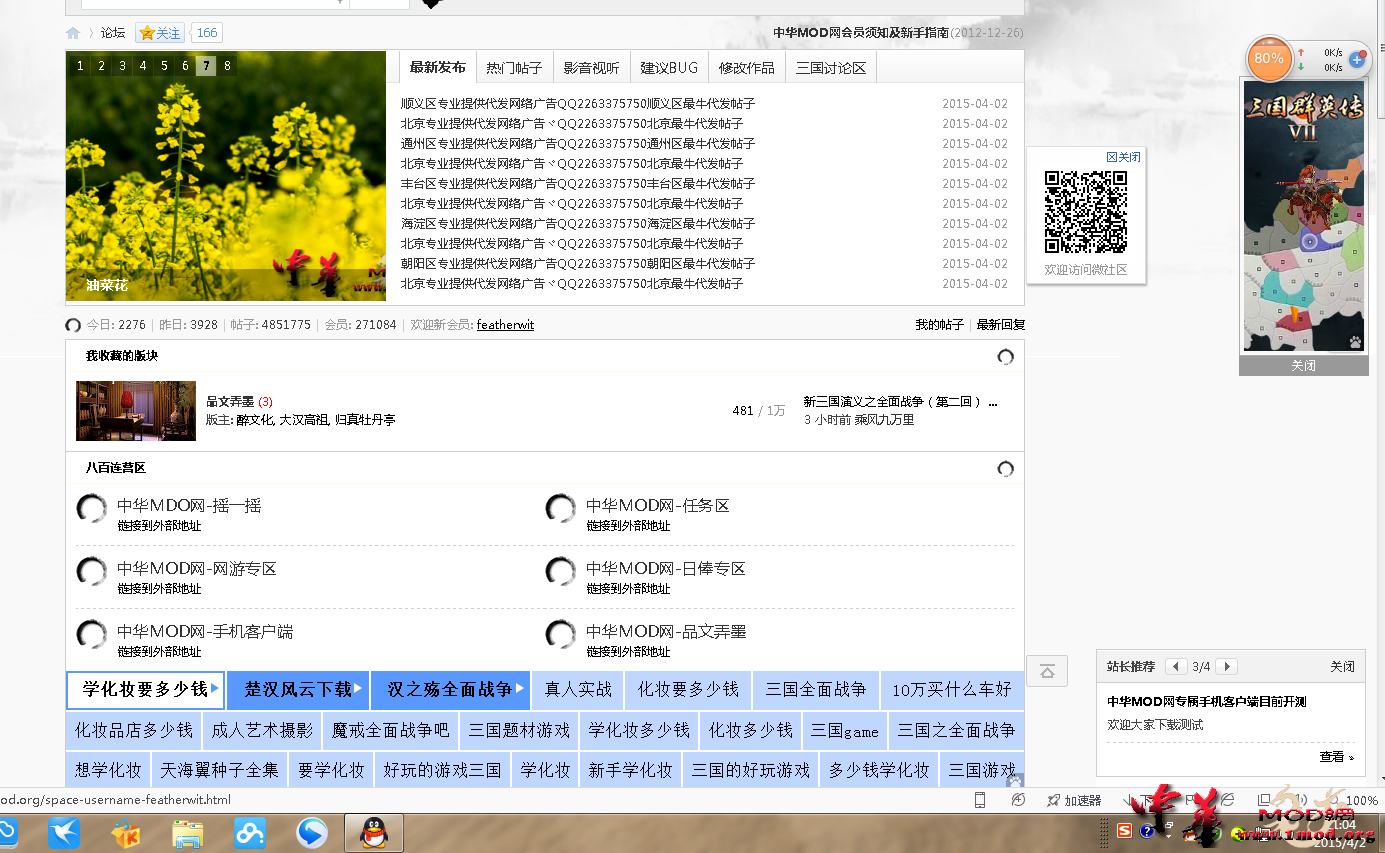Image resolution: width=1385 pixels, height=853 pixels.
Task: Click the Sogou input method tray icon
Action: [x=1124, y=831]
